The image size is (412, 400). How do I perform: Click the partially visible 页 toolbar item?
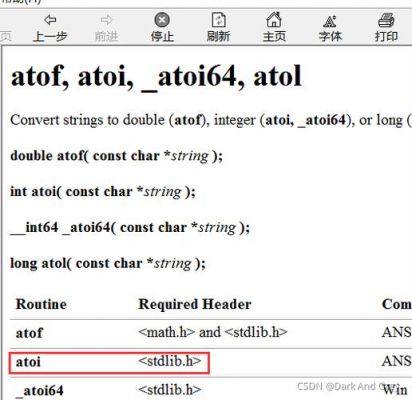pos(6,36)
